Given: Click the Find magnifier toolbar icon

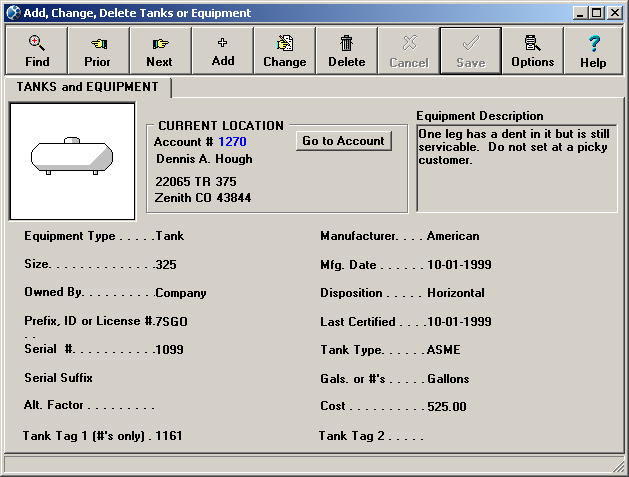Looking at the screenshot, I should (x=37, y=51).
